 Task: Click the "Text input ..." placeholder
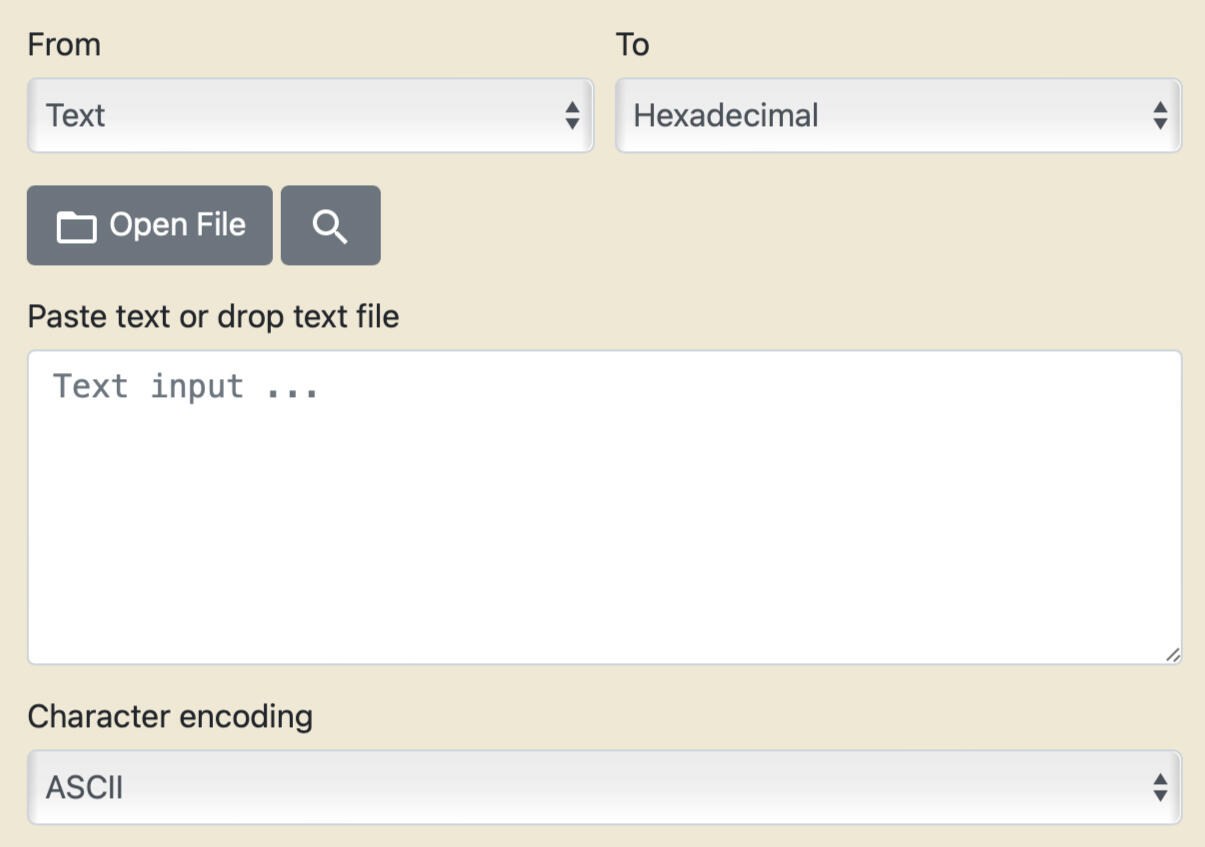coord(186,387)
